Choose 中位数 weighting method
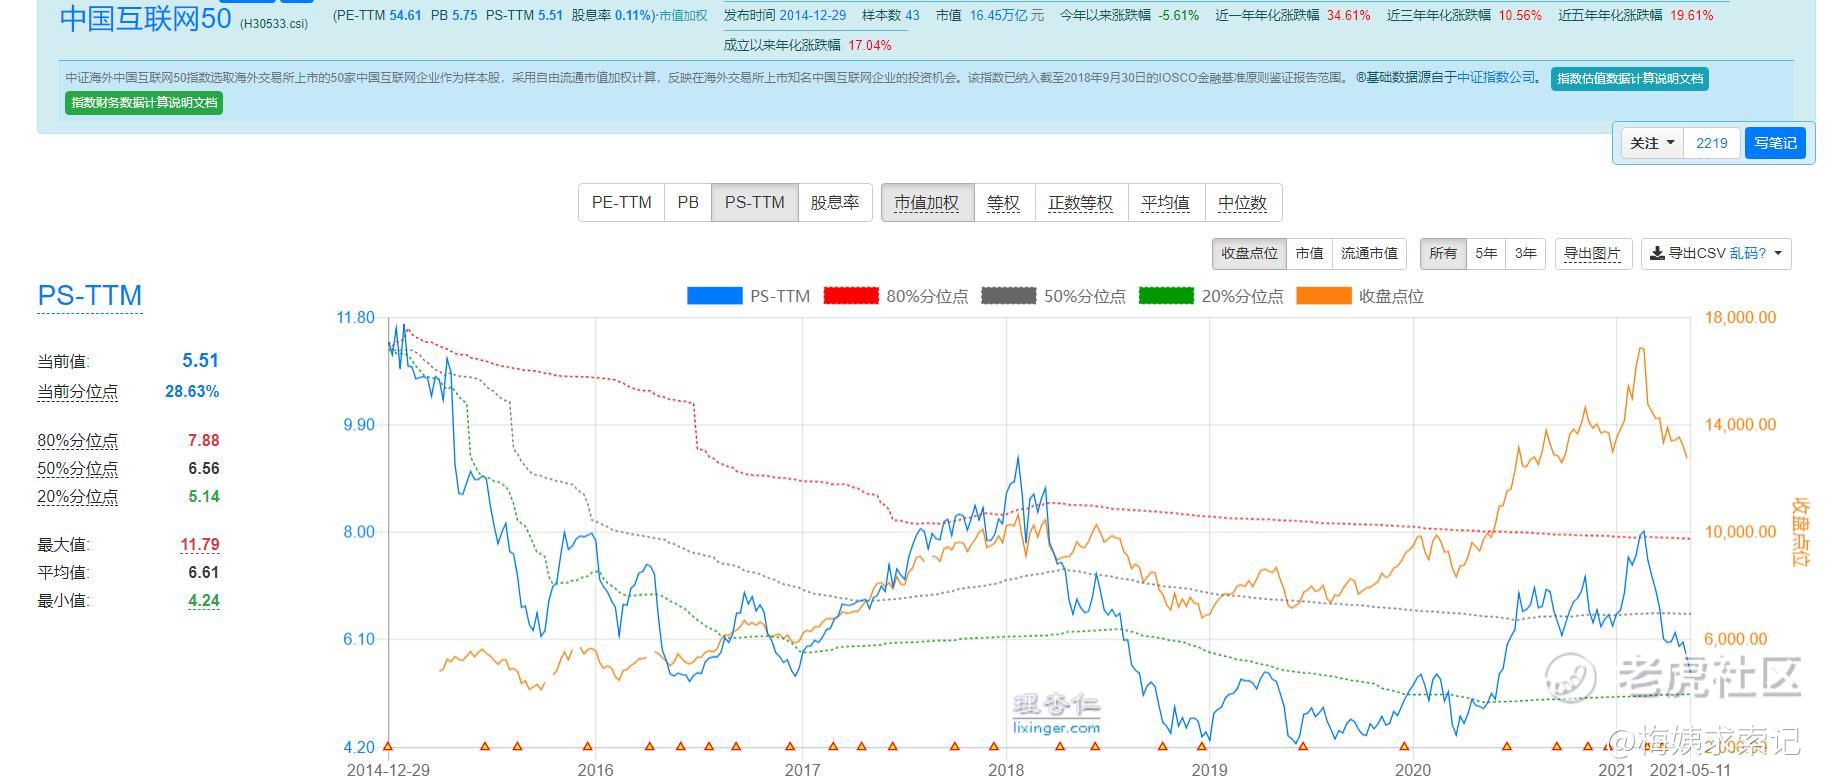The image size is (1837, 783). pos(1243,203)
